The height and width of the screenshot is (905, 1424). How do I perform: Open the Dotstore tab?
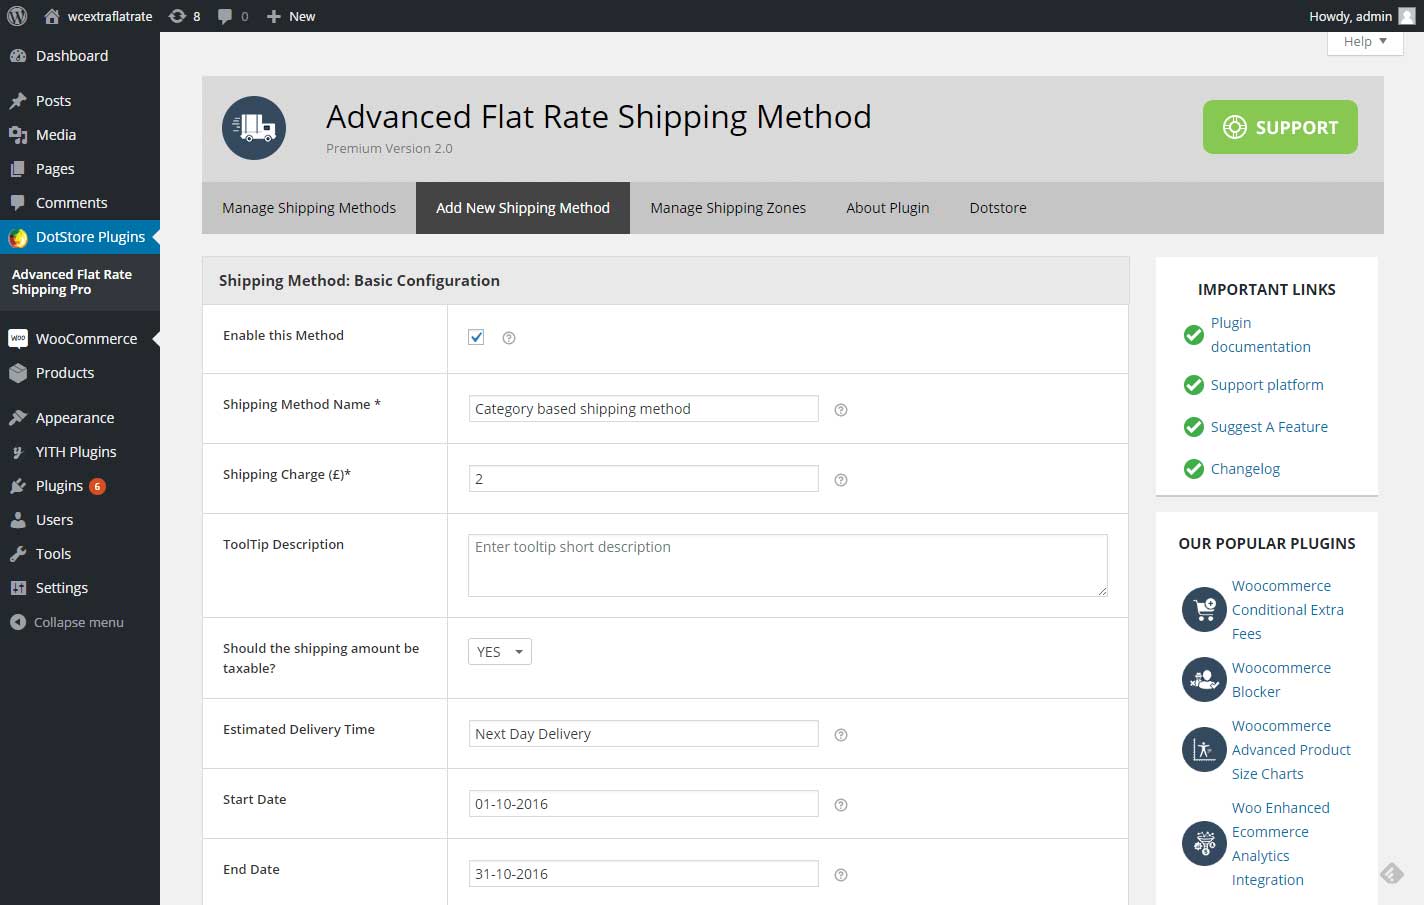998,208
